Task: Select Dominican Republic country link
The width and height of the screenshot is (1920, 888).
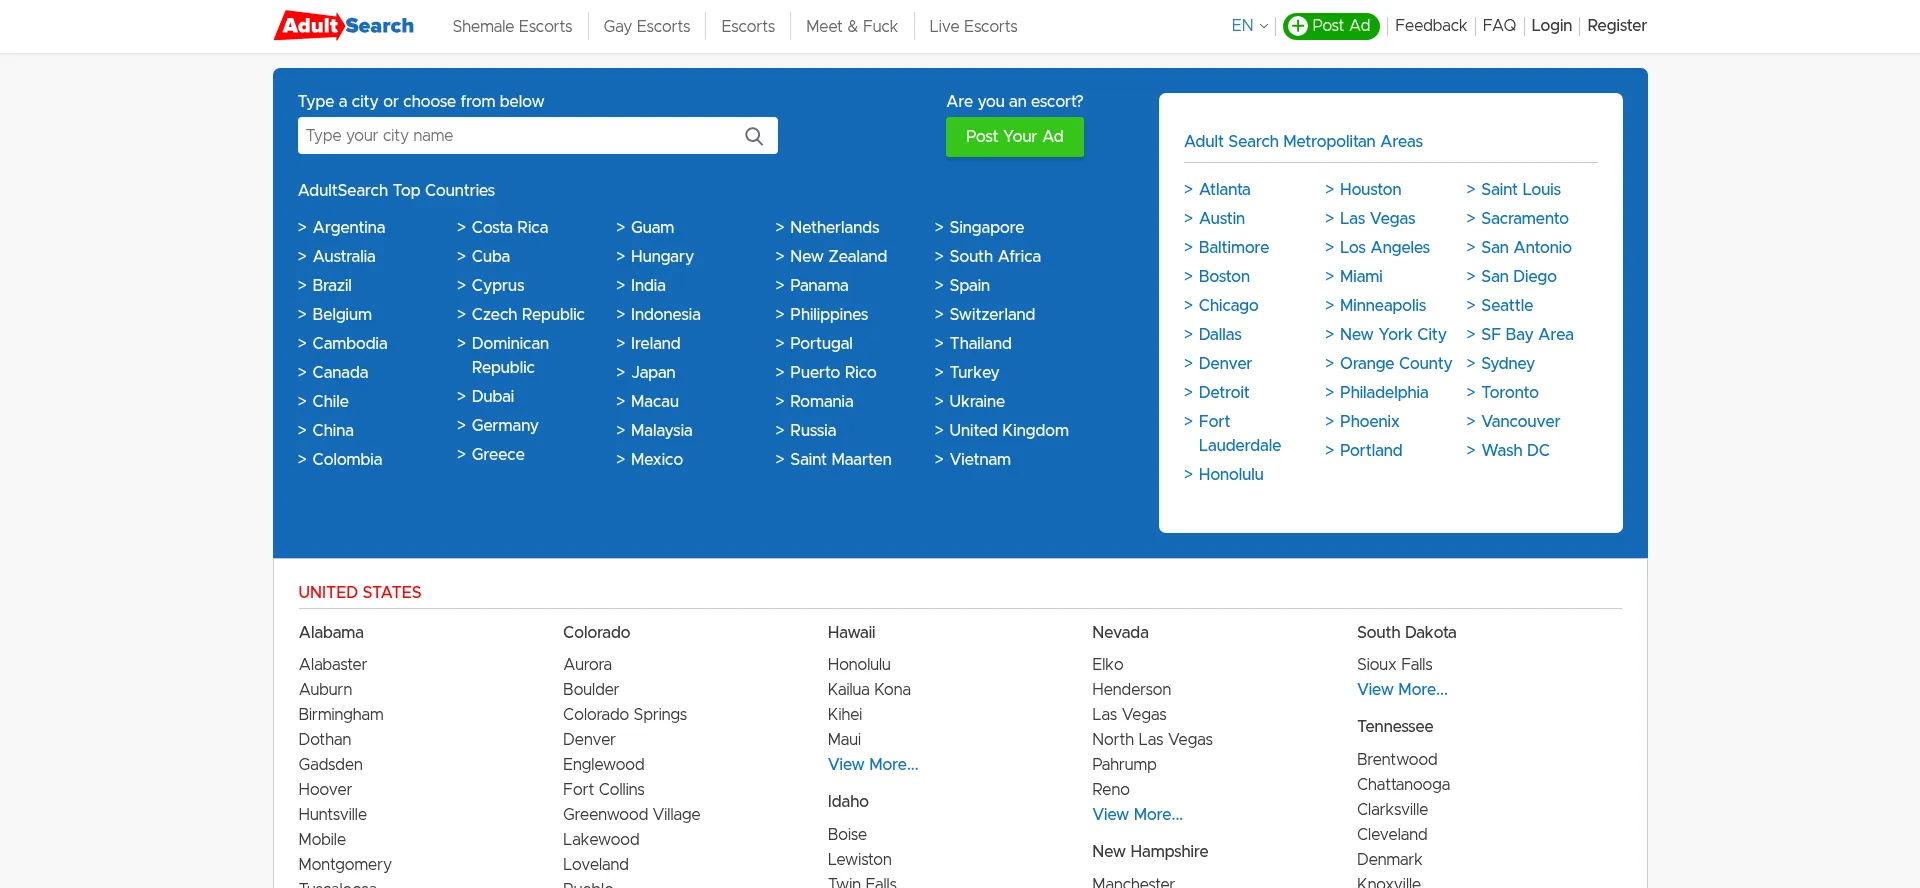Action: tap(509, 356)
